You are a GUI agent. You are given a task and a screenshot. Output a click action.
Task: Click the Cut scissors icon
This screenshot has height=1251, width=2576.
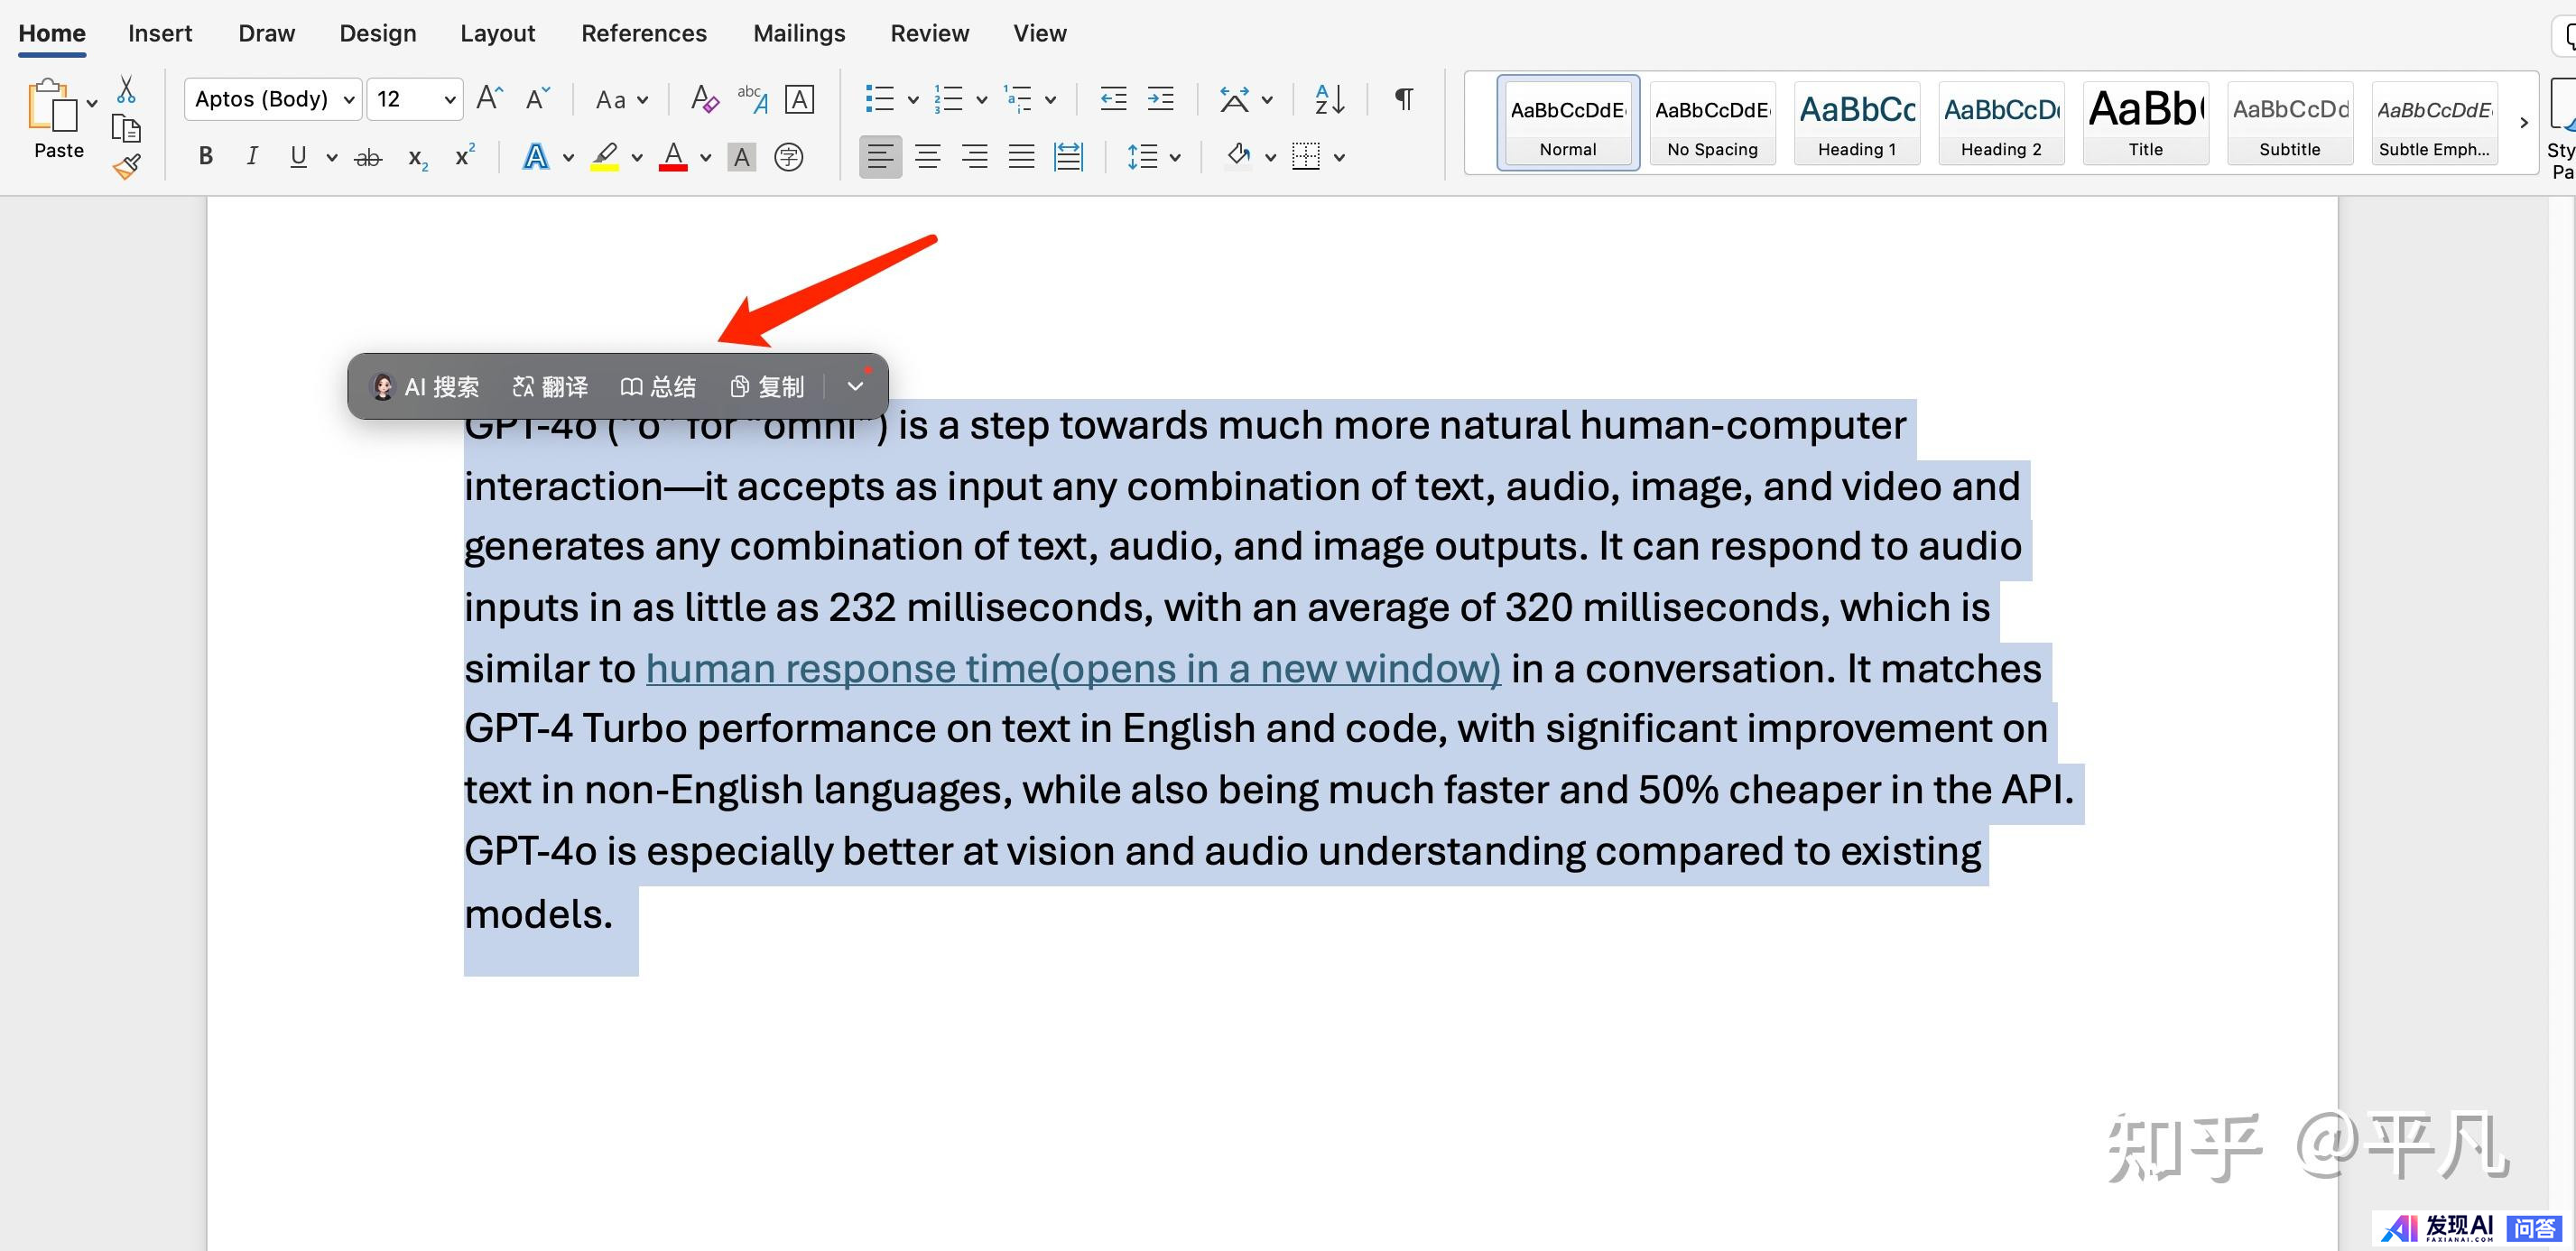pos(126,90)
